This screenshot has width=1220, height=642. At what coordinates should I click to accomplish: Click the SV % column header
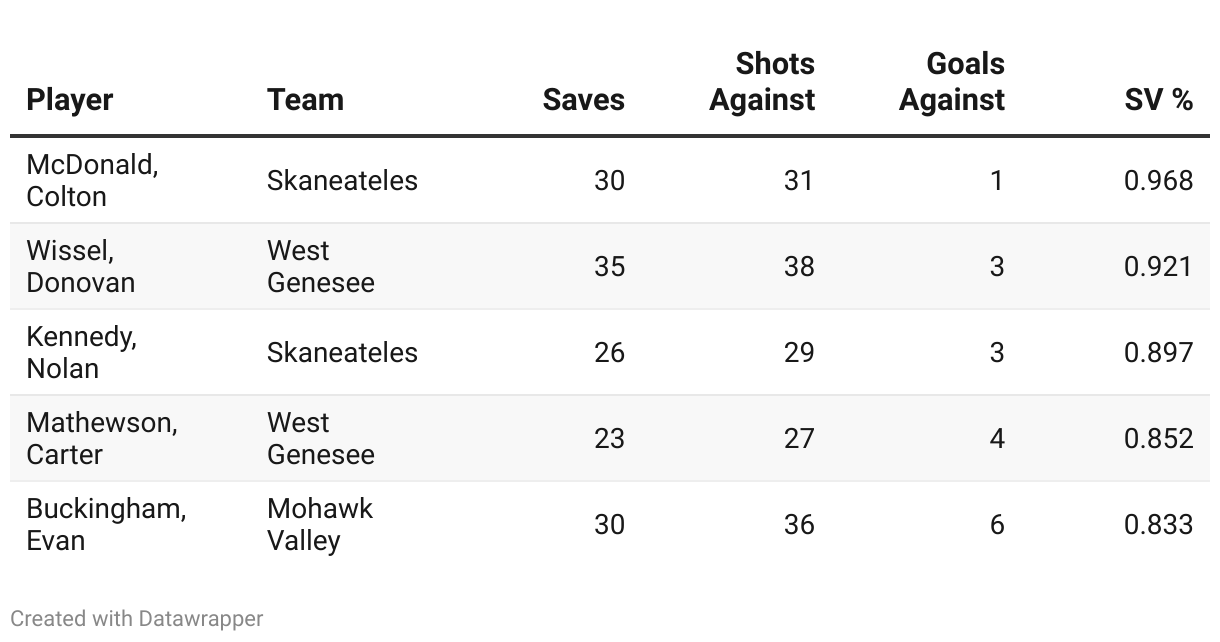tap(1158, 100)
